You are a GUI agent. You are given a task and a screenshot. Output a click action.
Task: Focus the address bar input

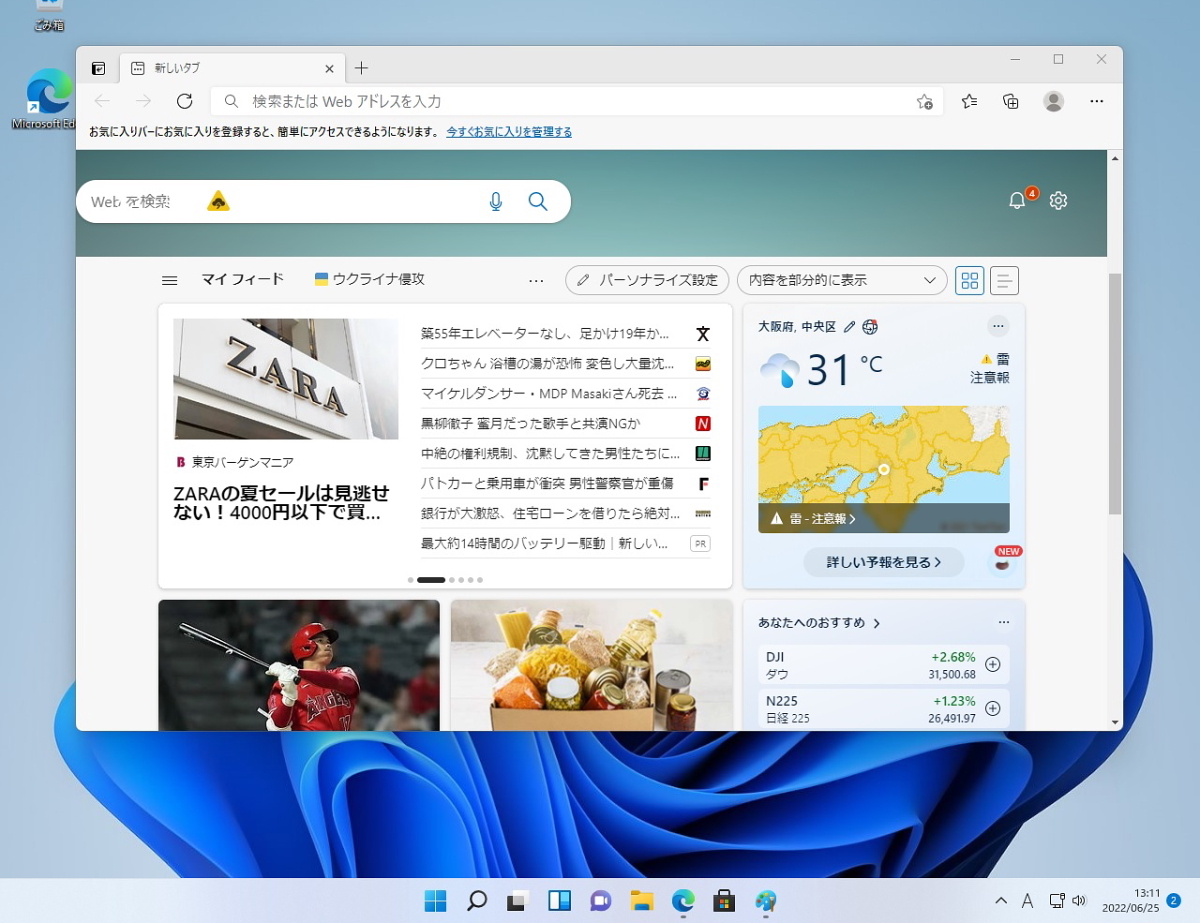tap(577, 101)
